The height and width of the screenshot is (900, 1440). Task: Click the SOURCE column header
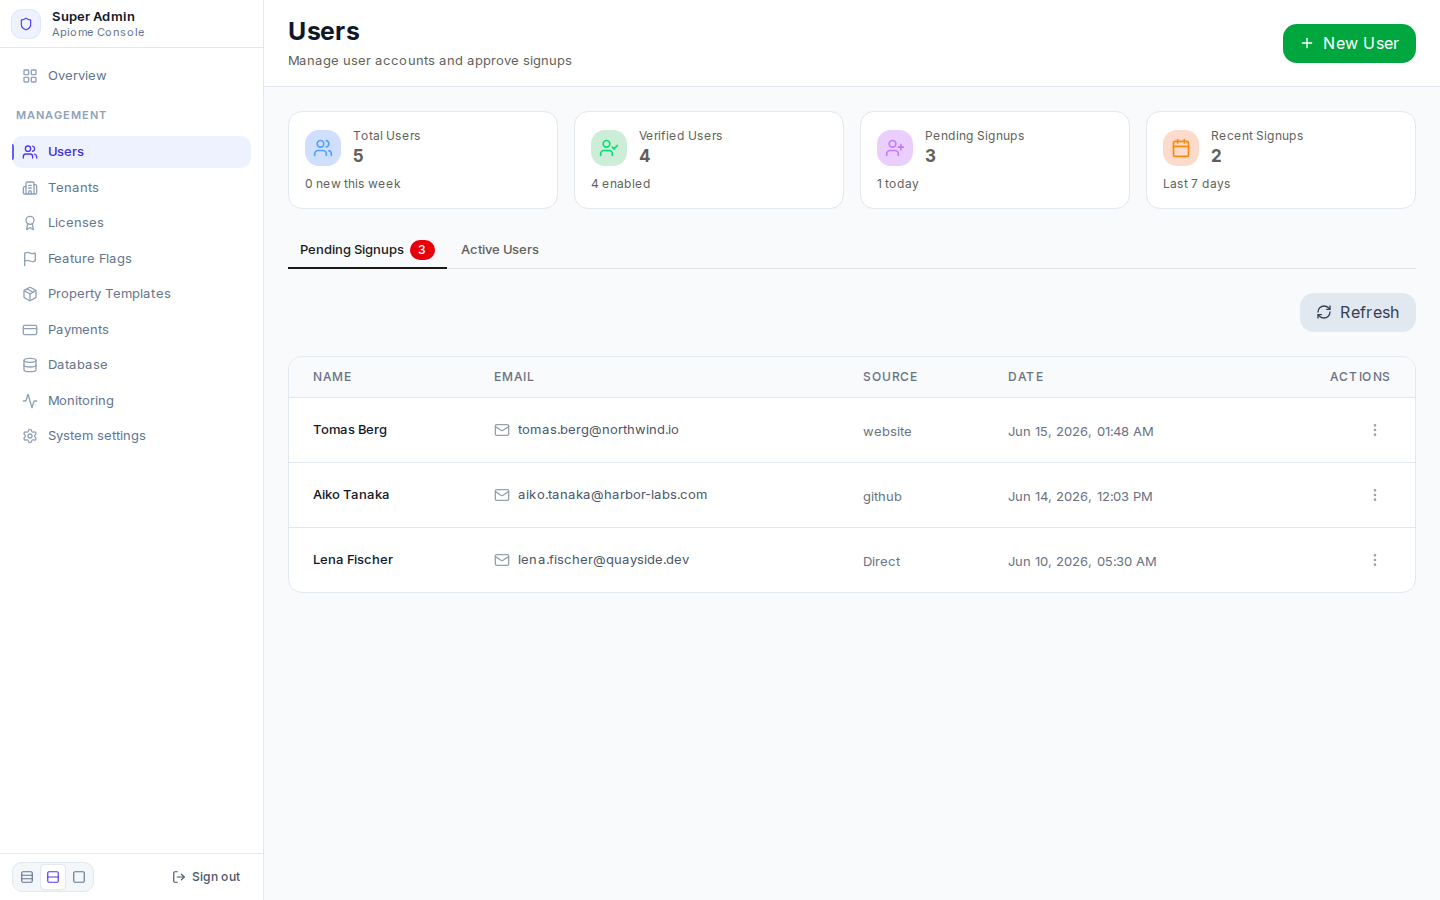pos(890,377)
